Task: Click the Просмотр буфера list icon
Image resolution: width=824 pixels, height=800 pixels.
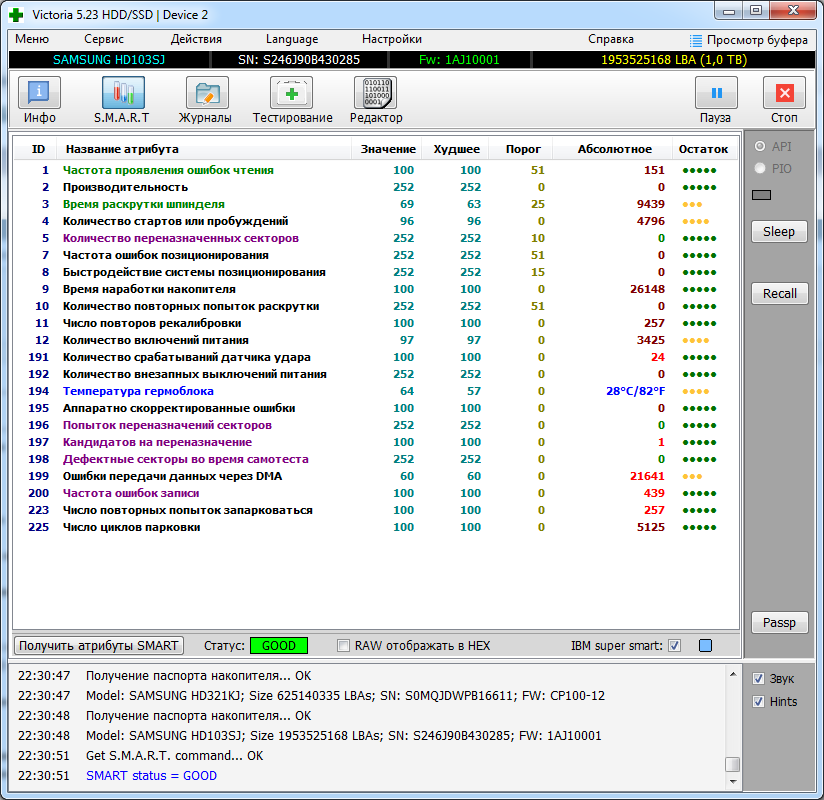Action: [696, 40]
